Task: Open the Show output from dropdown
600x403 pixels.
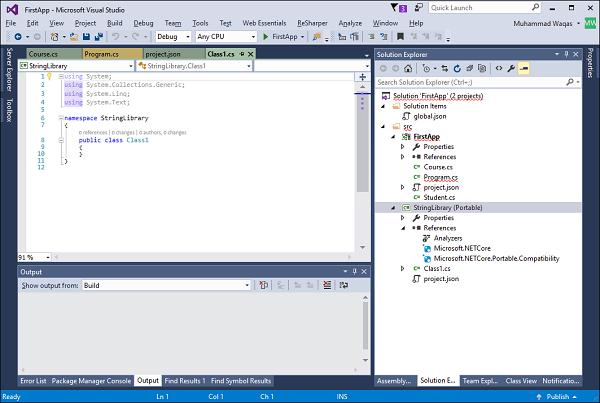Action: [166, 286]
